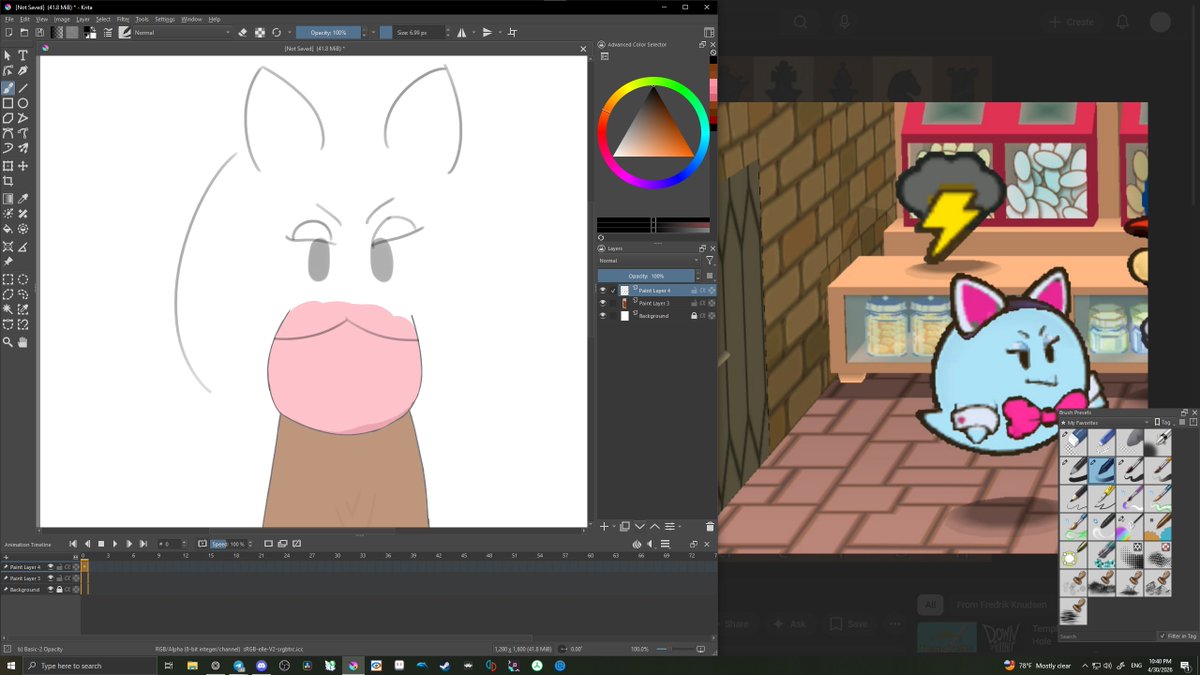Select the Zoom magnifier tool
Viewport: 1200px width, 675px height.
click(x=8, y=342)
